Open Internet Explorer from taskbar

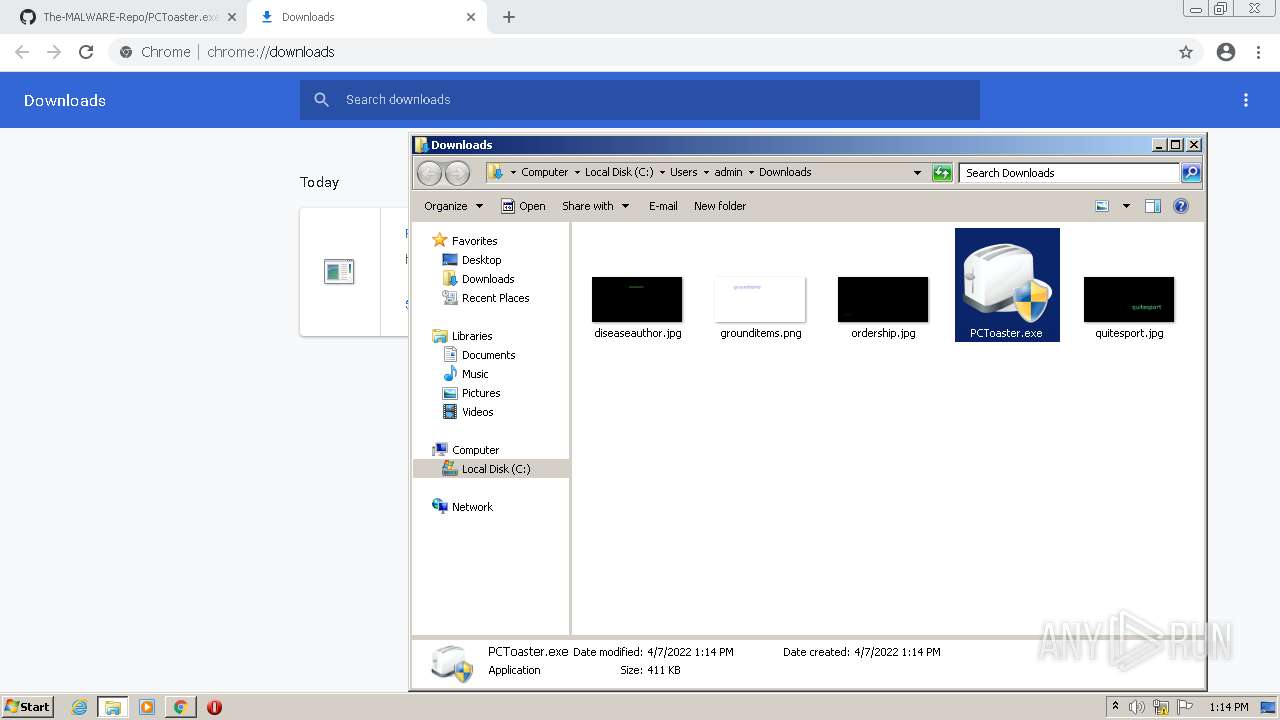pos(80,707)
